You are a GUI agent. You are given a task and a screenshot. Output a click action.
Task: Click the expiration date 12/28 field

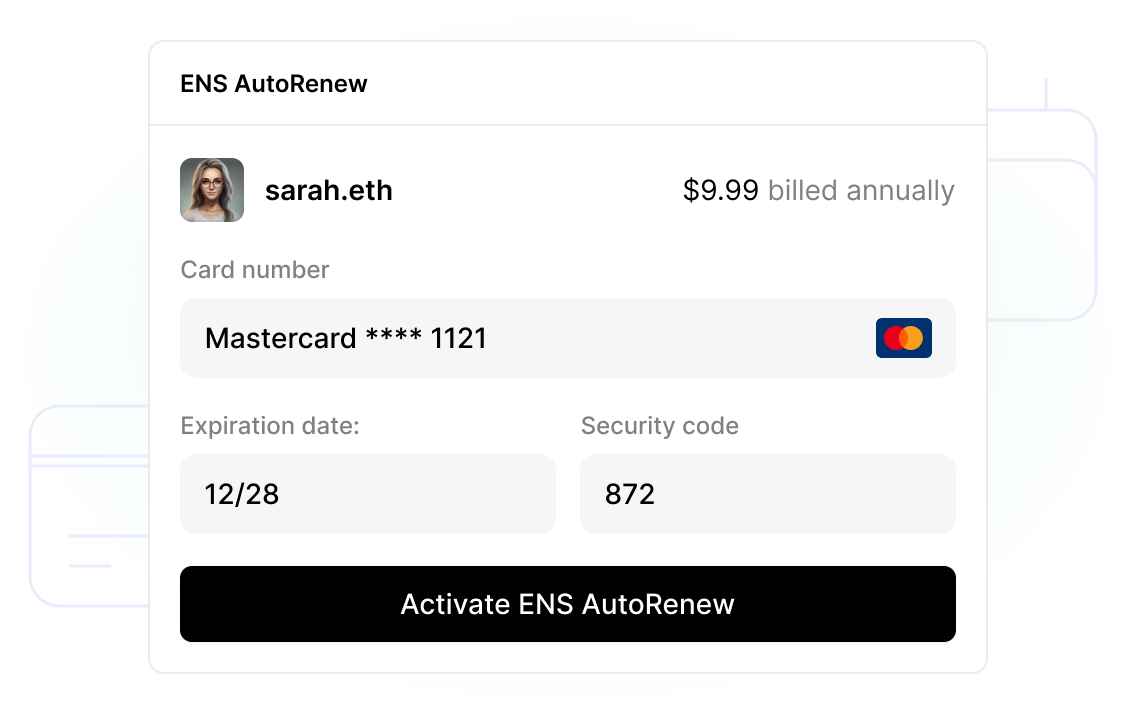(x=368, y=493)
